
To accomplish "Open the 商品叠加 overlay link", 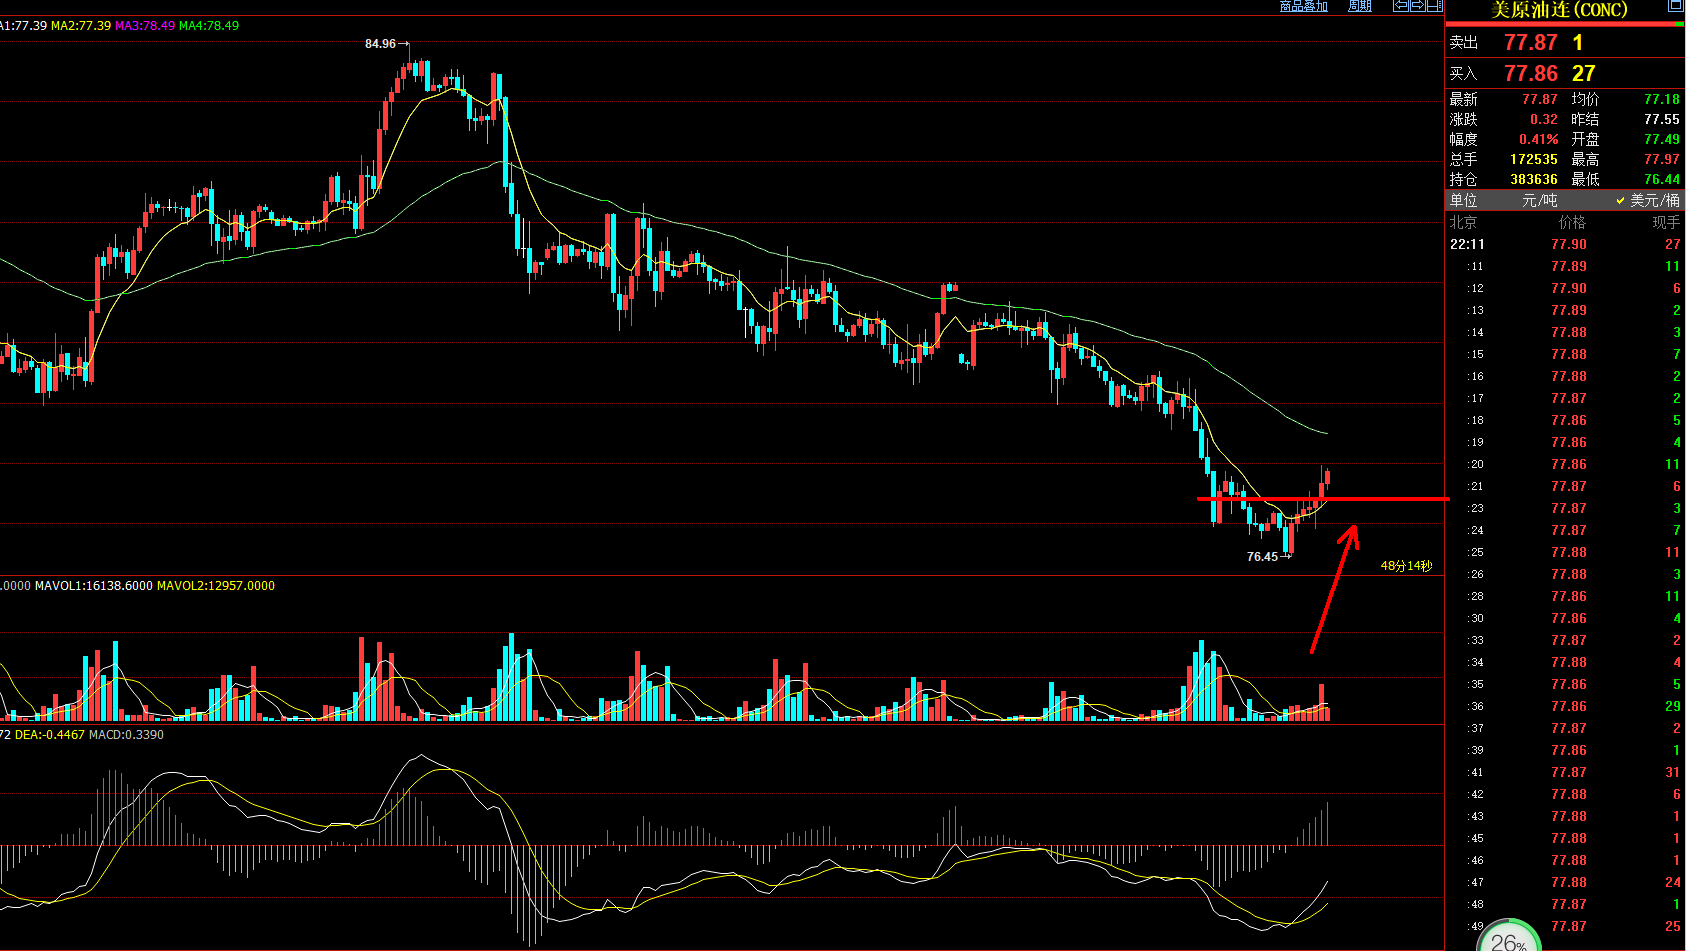I will (1304, 6).
